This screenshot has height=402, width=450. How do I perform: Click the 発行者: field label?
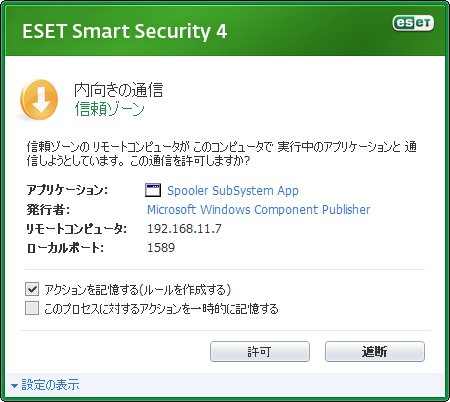(48, 210)
